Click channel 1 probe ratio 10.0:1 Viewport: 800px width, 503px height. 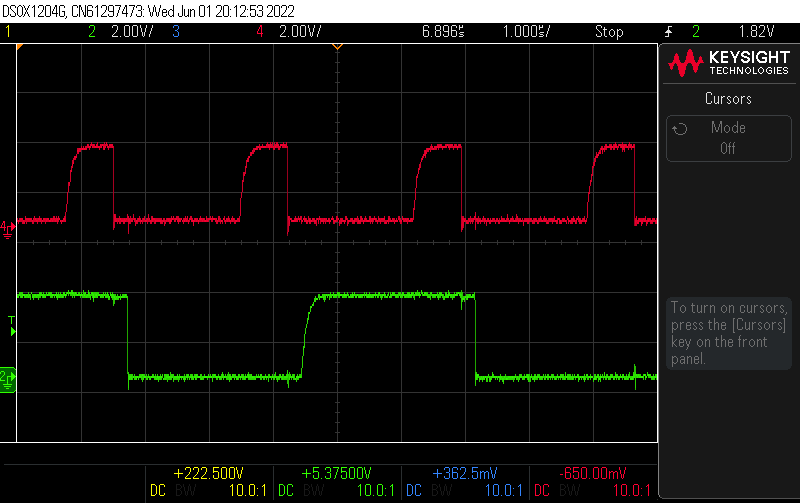click(x=247, y=491)
